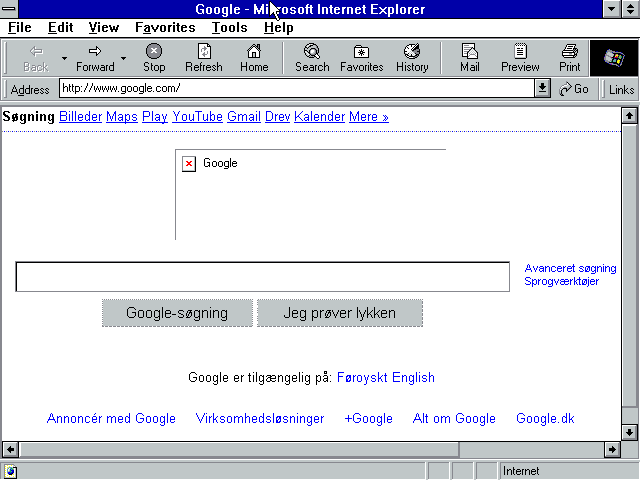Open the Billeder link
Screen dimensions: 640x480
pyautogui.click(x=80, y=117)
